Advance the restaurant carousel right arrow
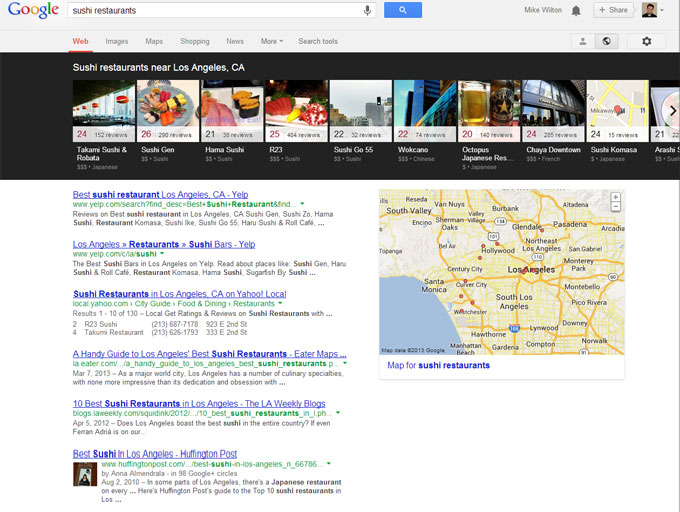This screenshot has width=680, height=512. point(673,111)
